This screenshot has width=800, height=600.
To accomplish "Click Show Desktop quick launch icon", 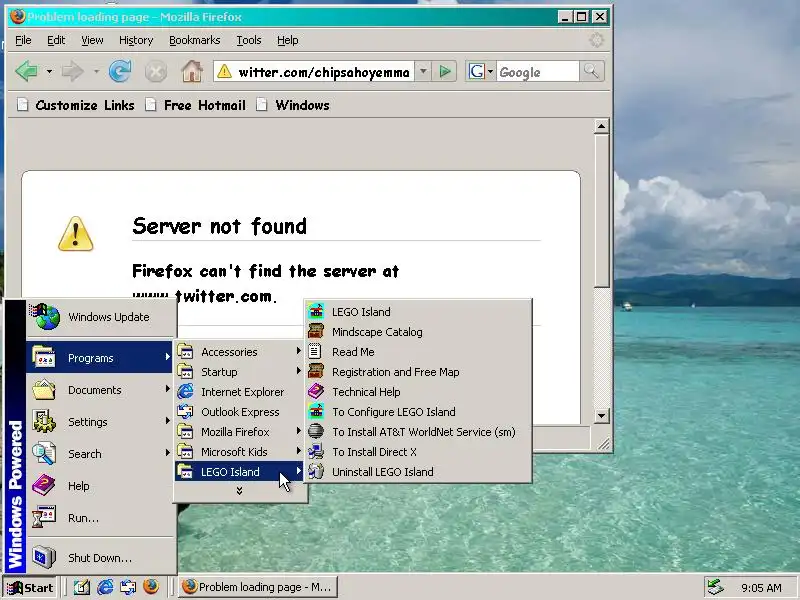I will (82, 587).
